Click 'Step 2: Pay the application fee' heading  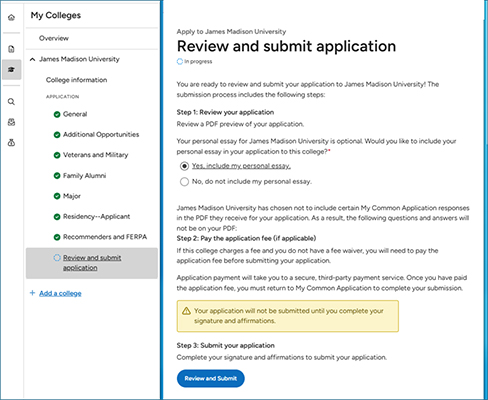point(246,238)
